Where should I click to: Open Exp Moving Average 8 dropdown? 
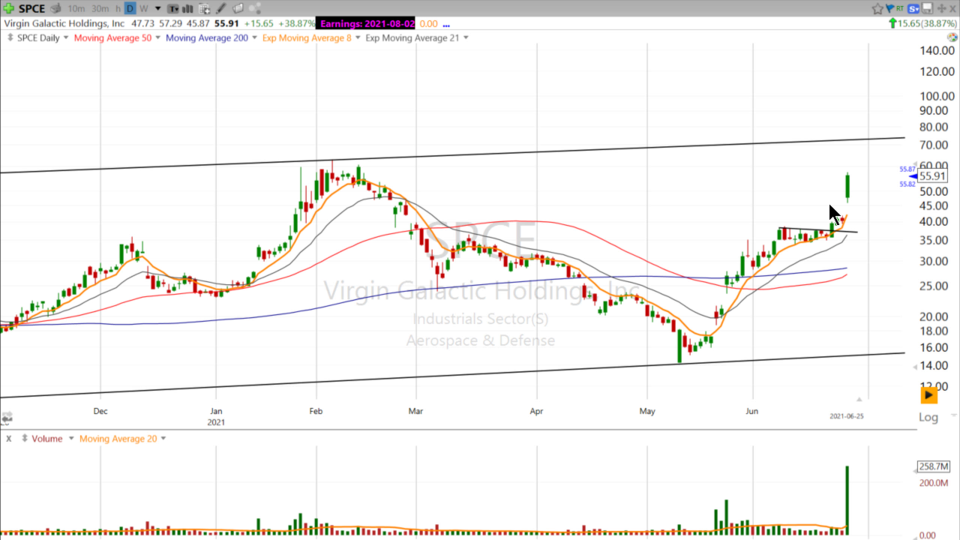(x=358, y=38)
